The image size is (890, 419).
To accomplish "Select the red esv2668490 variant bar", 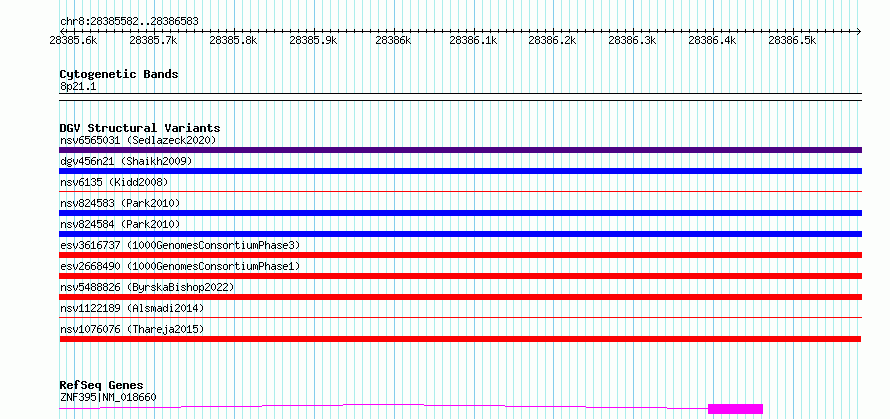I will (x=460, y=276).
